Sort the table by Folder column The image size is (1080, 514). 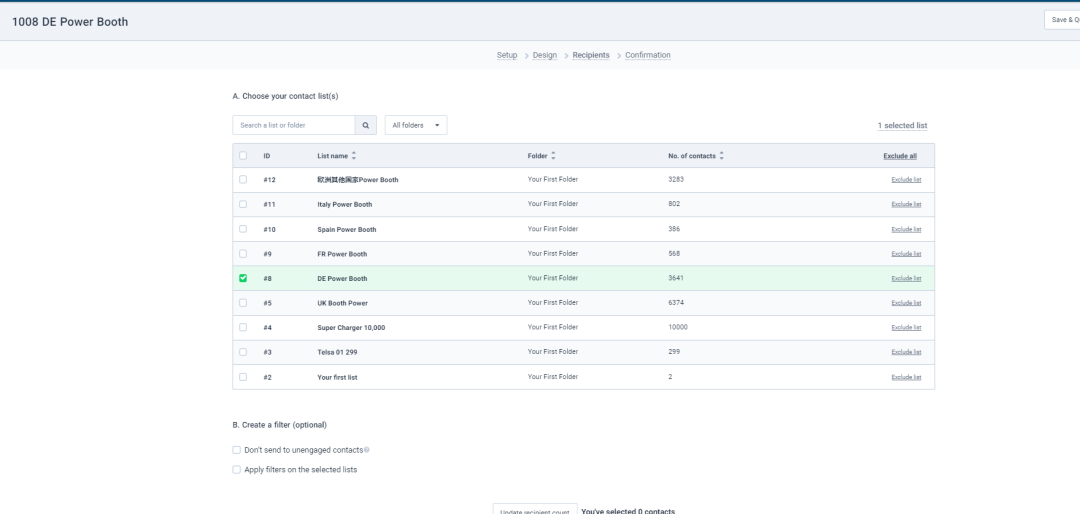pos(554,156)
